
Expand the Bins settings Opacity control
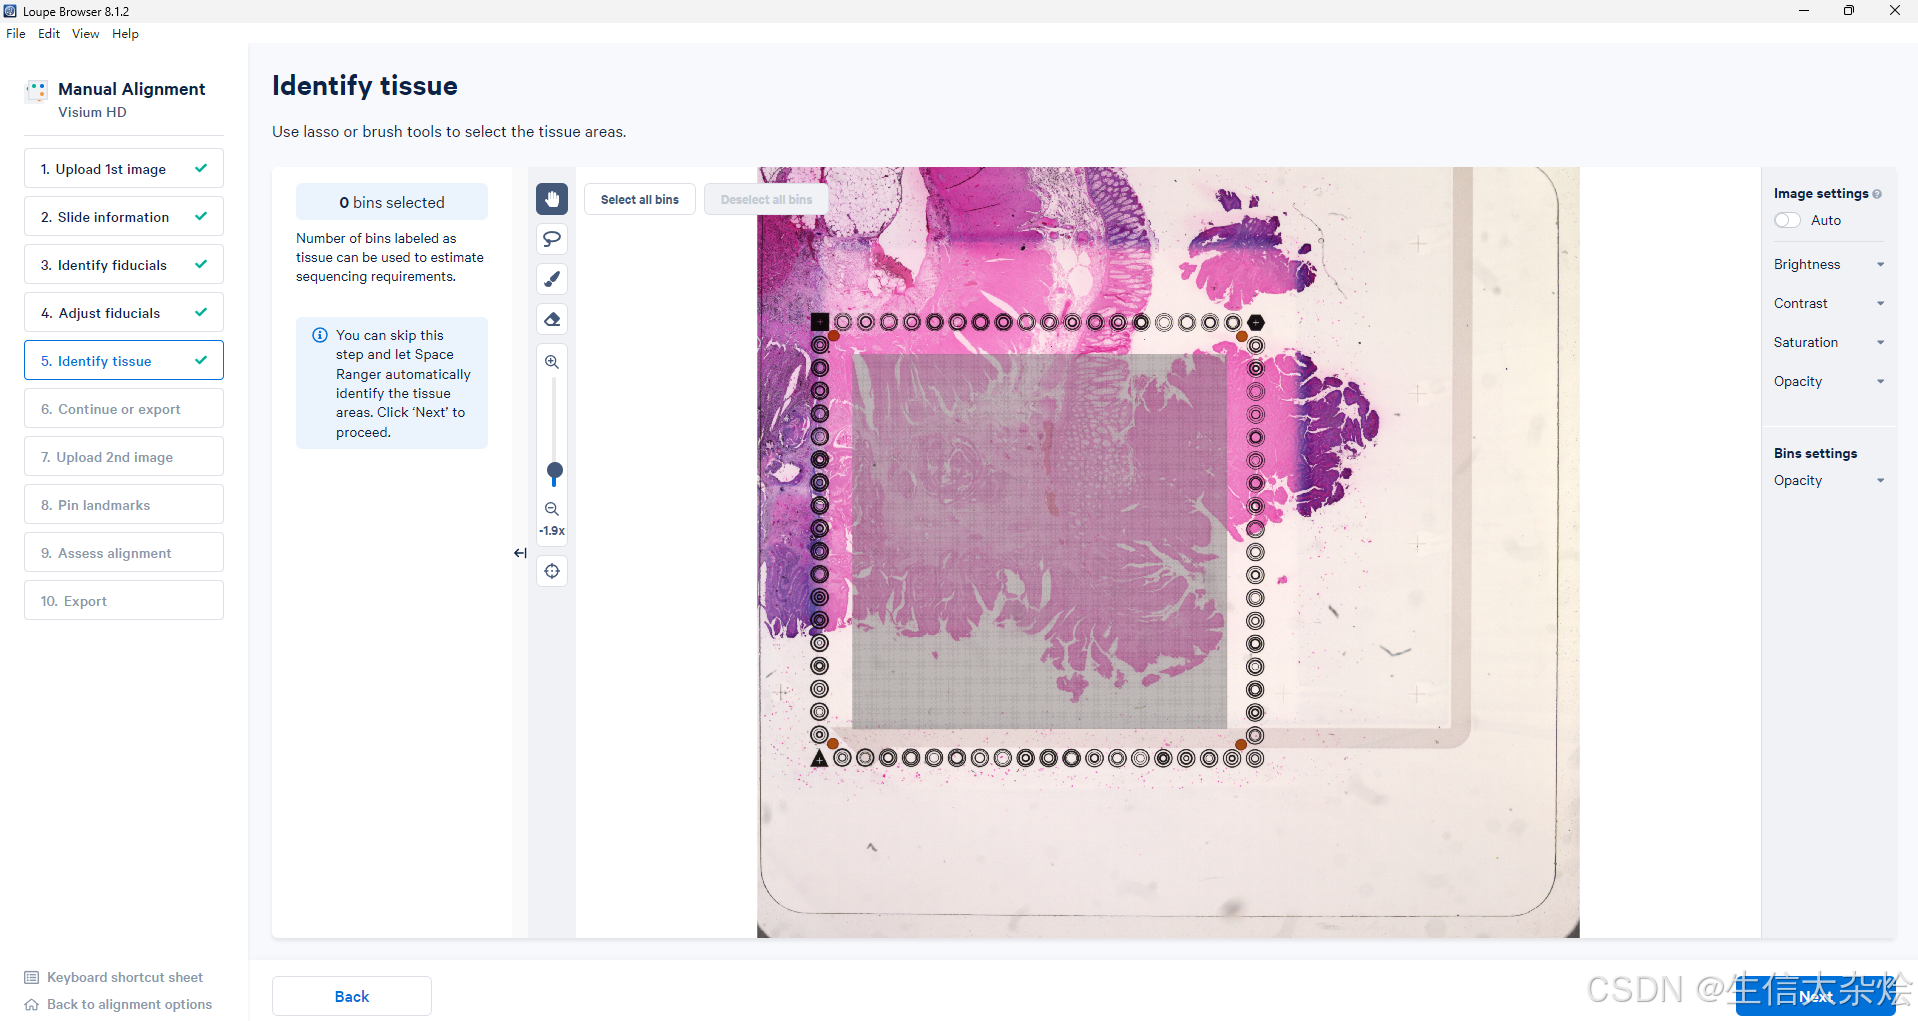(1829, 480)
